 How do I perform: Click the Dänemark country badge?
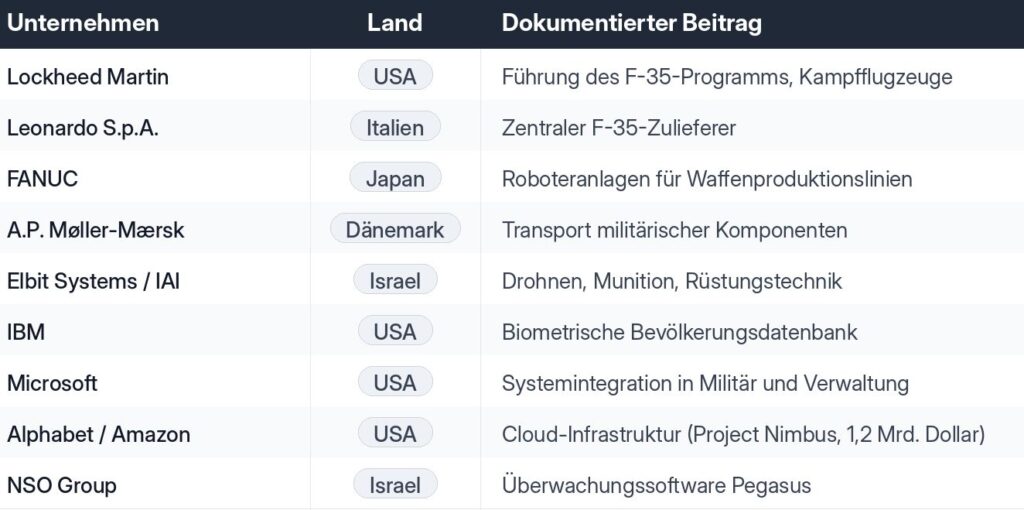pyautogui.click(x=395, y=229)
